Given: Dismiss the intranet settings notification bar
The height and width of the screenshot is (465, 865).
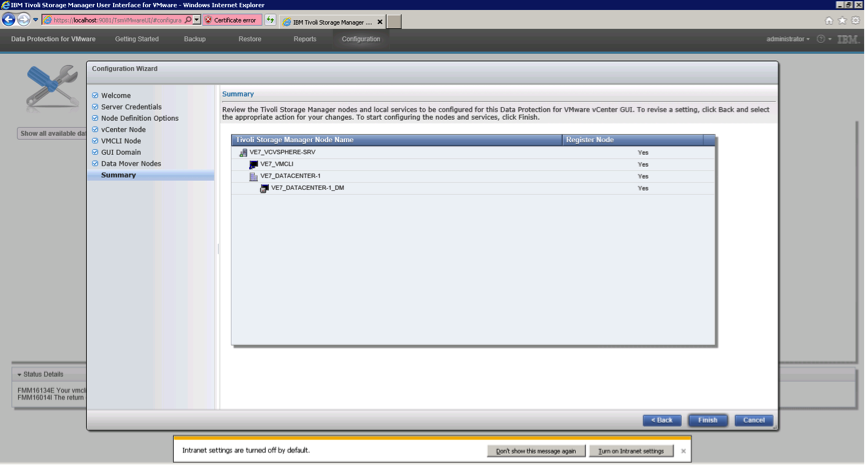Looking at the screenshot, I should click(683, 451).
